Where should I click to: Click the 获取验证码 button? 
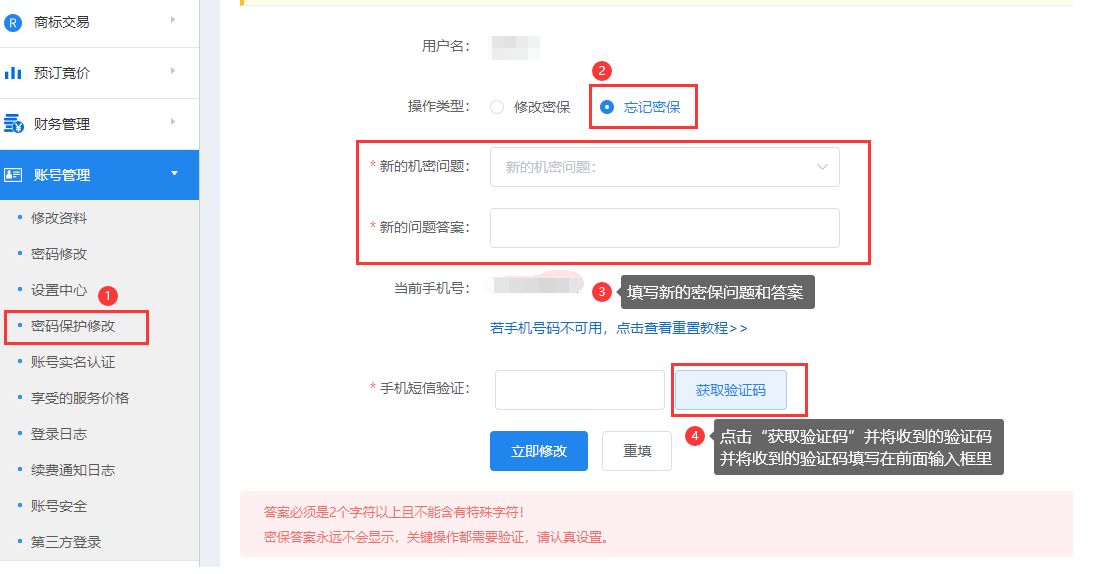click(x=730, y=391)
